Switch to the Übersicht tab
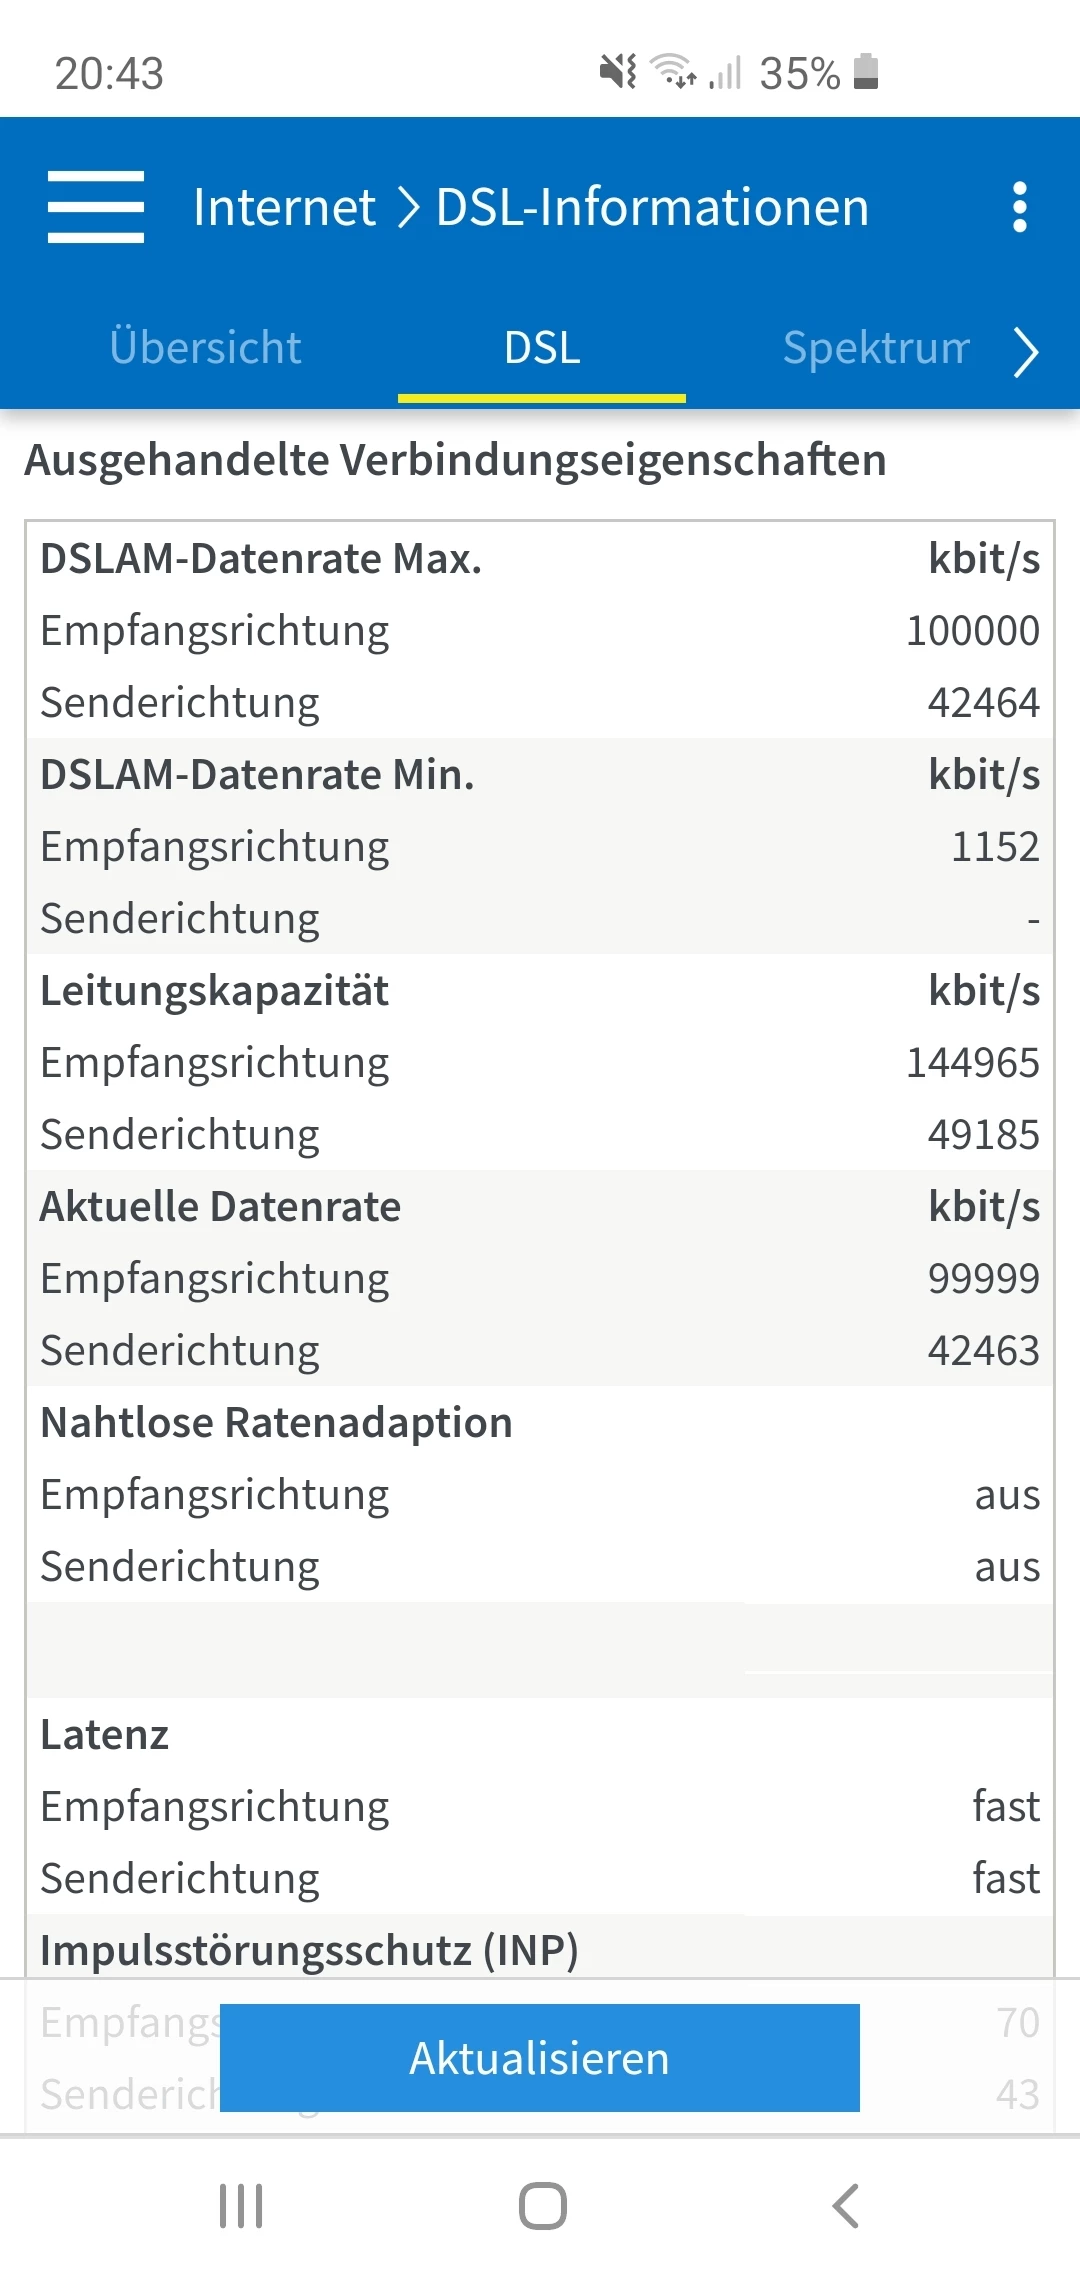This screenshot has width=1080, height=2280. 205,348
